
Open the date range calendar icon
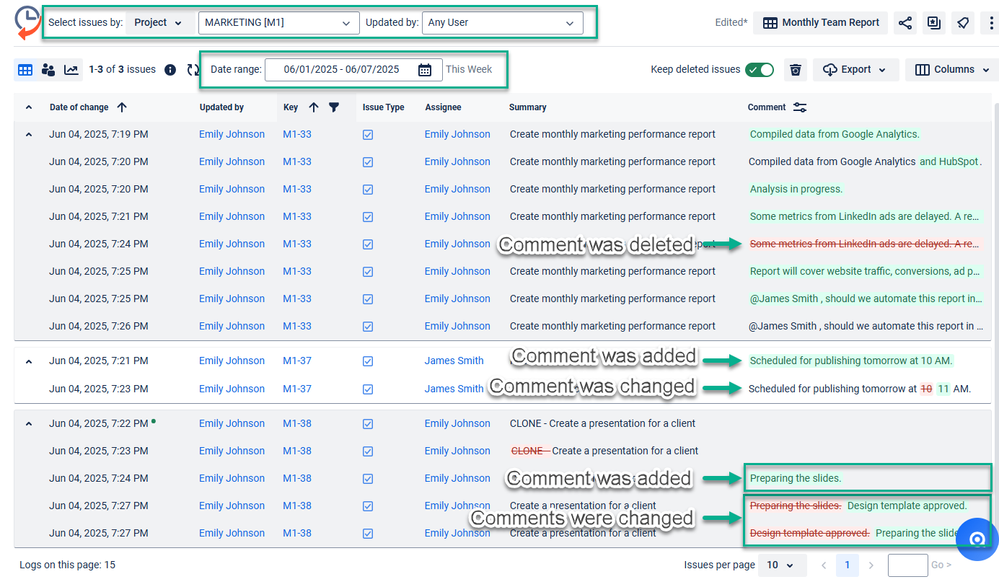tap(424, 70)
